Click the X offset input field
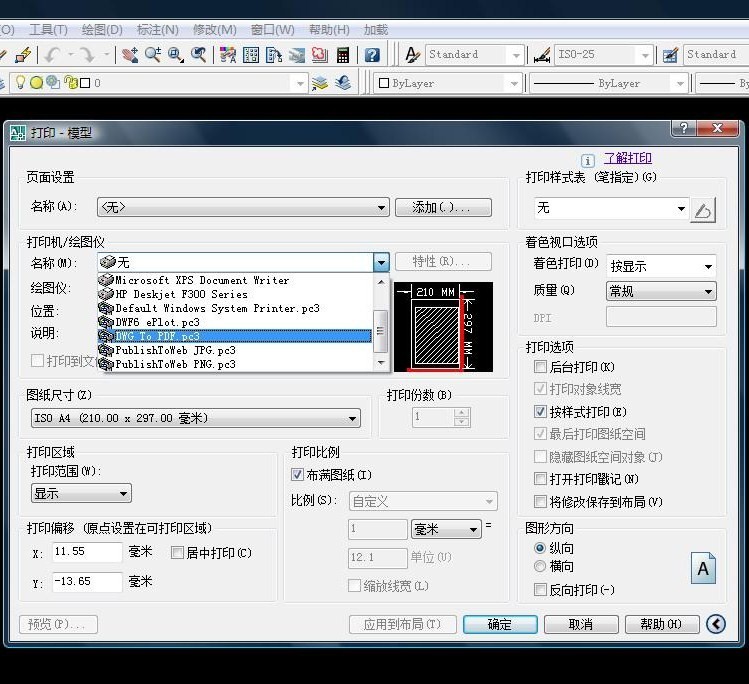 (87, 552)
